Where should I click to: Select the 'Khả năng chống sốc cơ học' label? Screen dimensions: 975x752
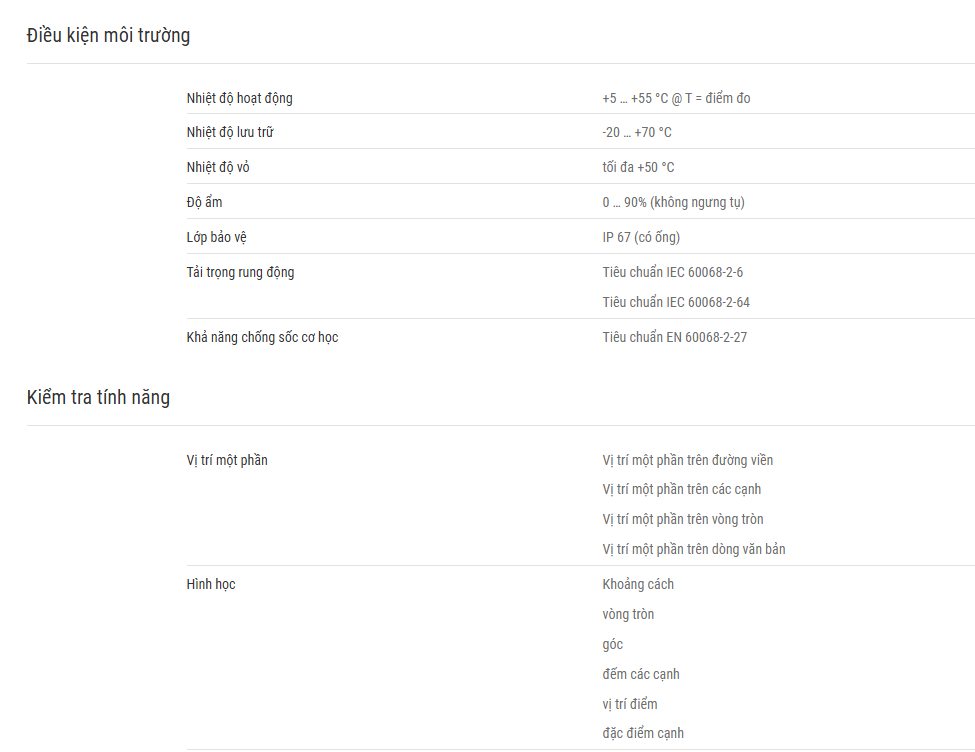[x=262, y=337]
